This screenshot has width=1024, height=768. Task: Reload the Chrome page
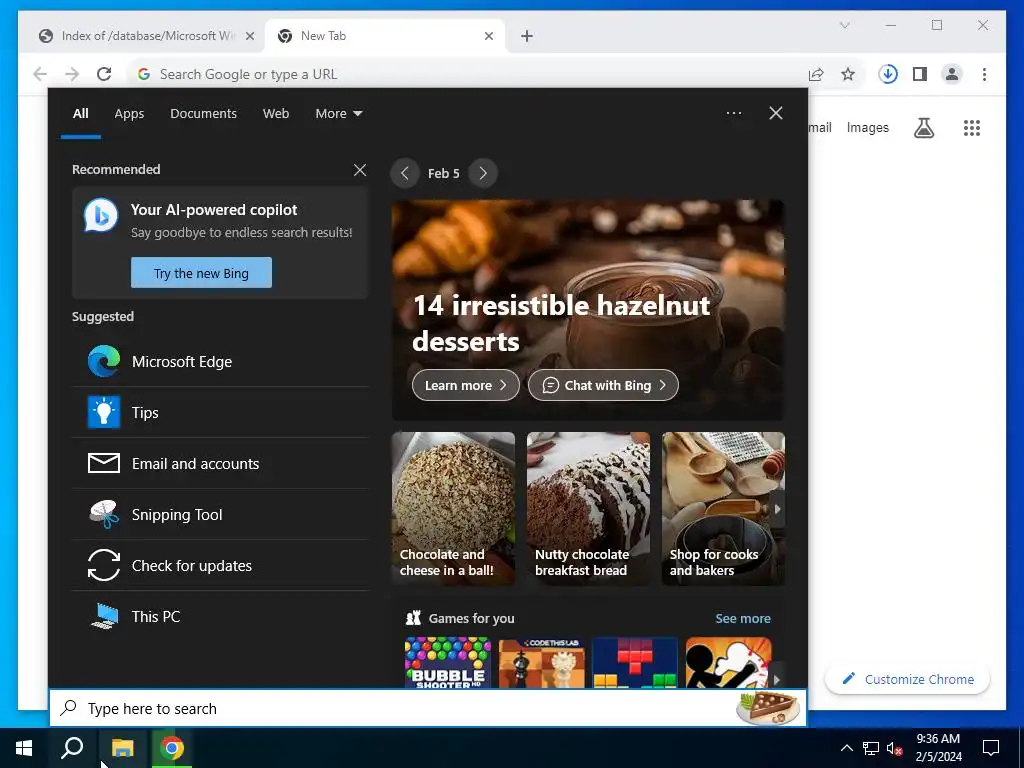click(x=104, y=74)
